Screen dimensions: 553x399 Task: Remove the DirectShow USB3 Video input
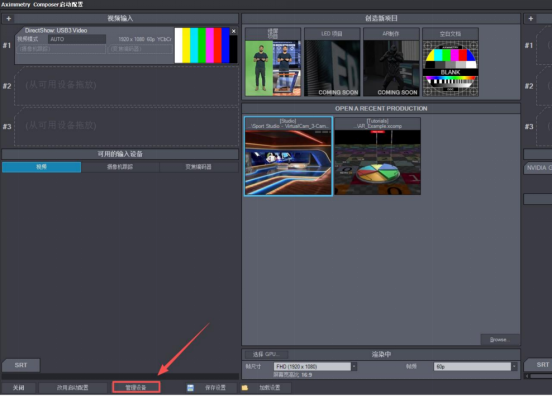(233, 31)
